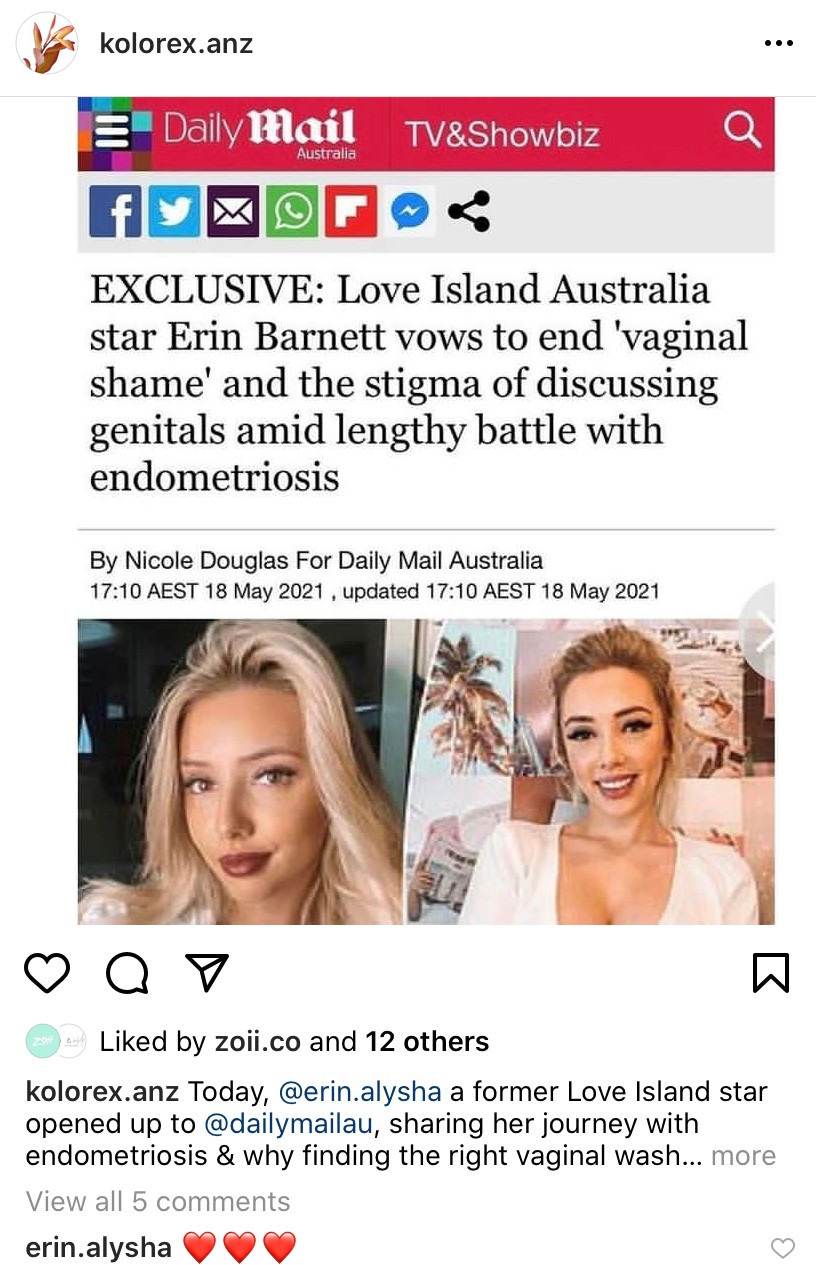Open kolorex.anz profile avatar

pos(47,44)
